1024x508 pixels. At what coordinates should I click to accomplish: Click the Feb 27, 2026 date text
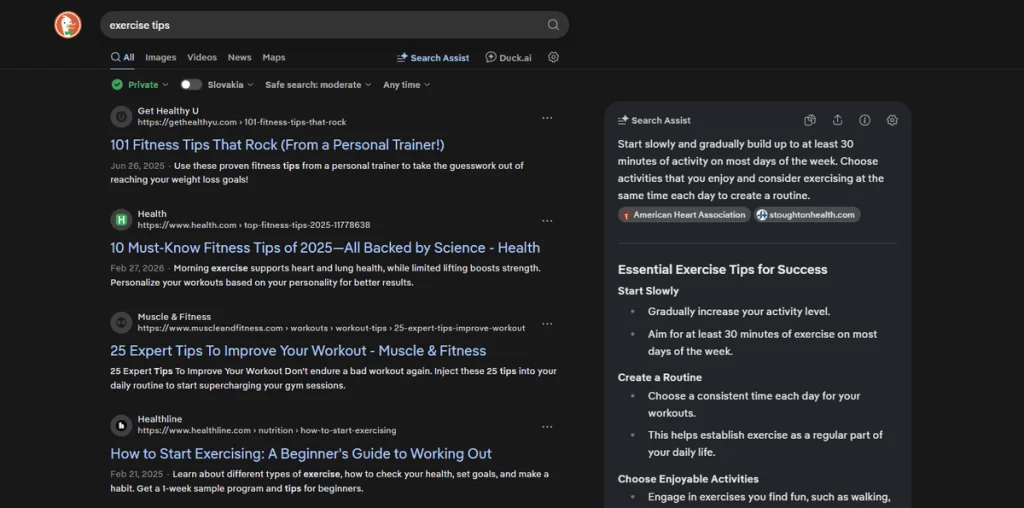click(137, 268)
